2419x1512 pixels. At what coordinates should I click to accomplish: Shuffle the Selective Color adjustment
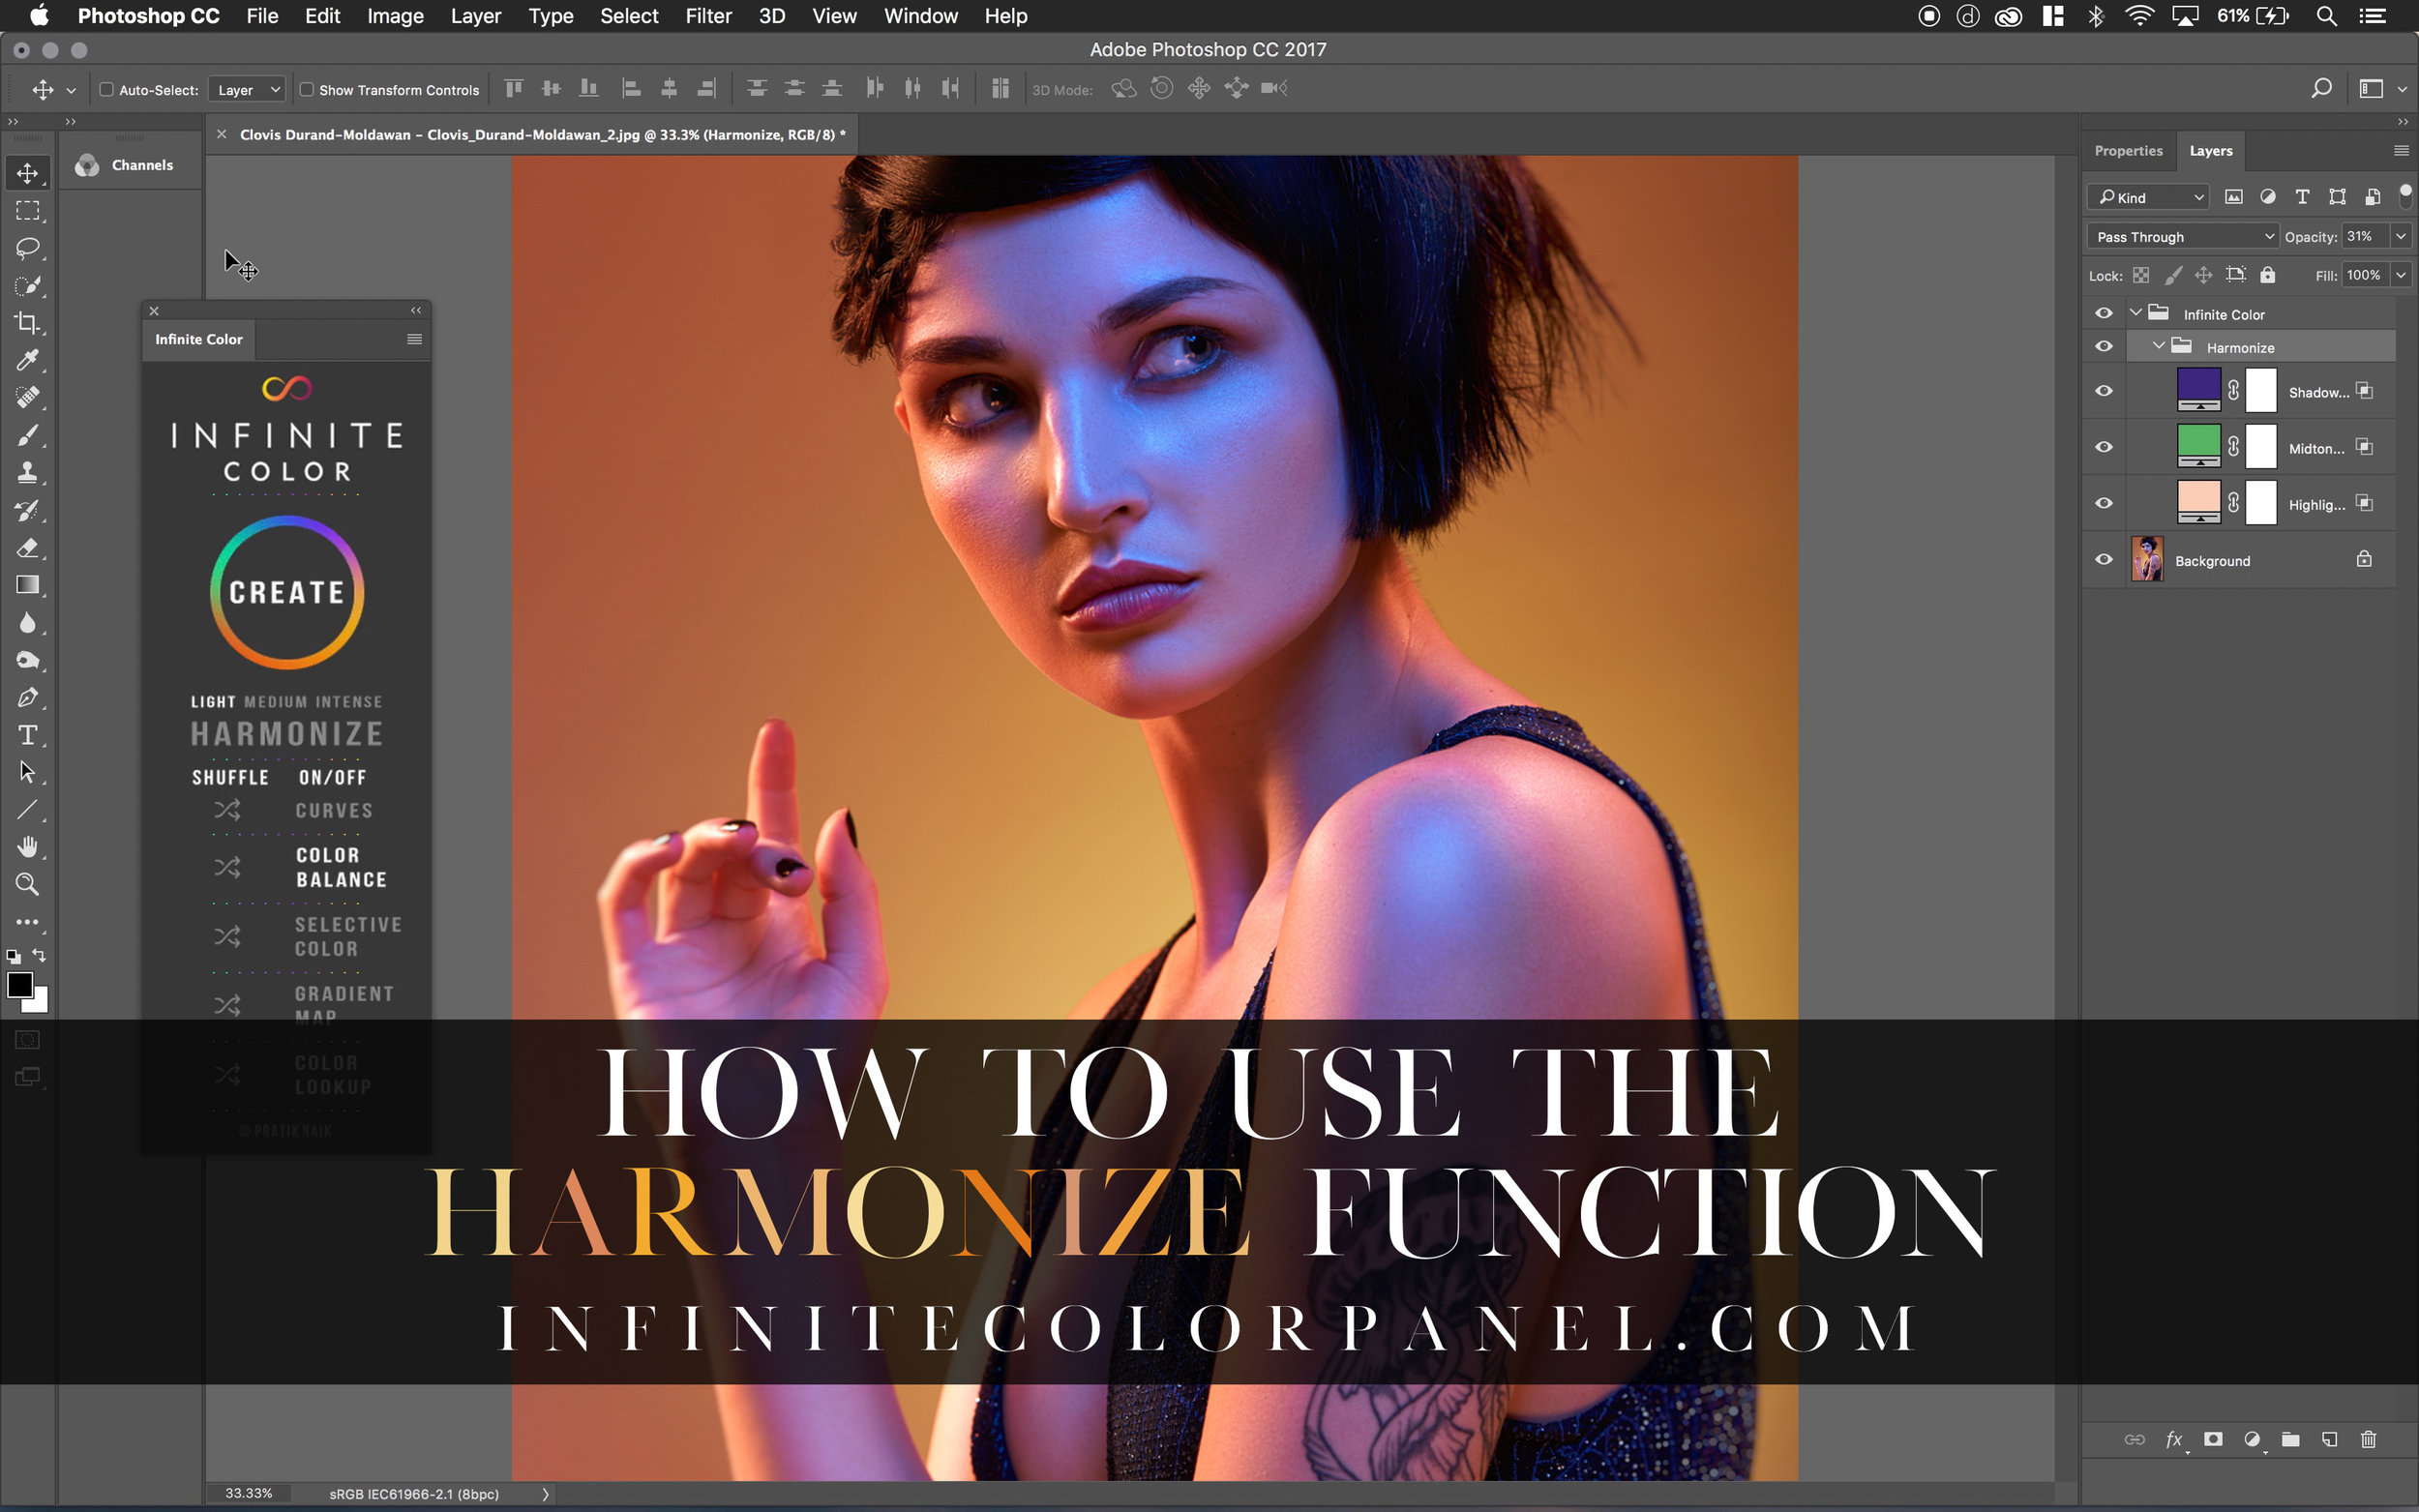point(227,936)
